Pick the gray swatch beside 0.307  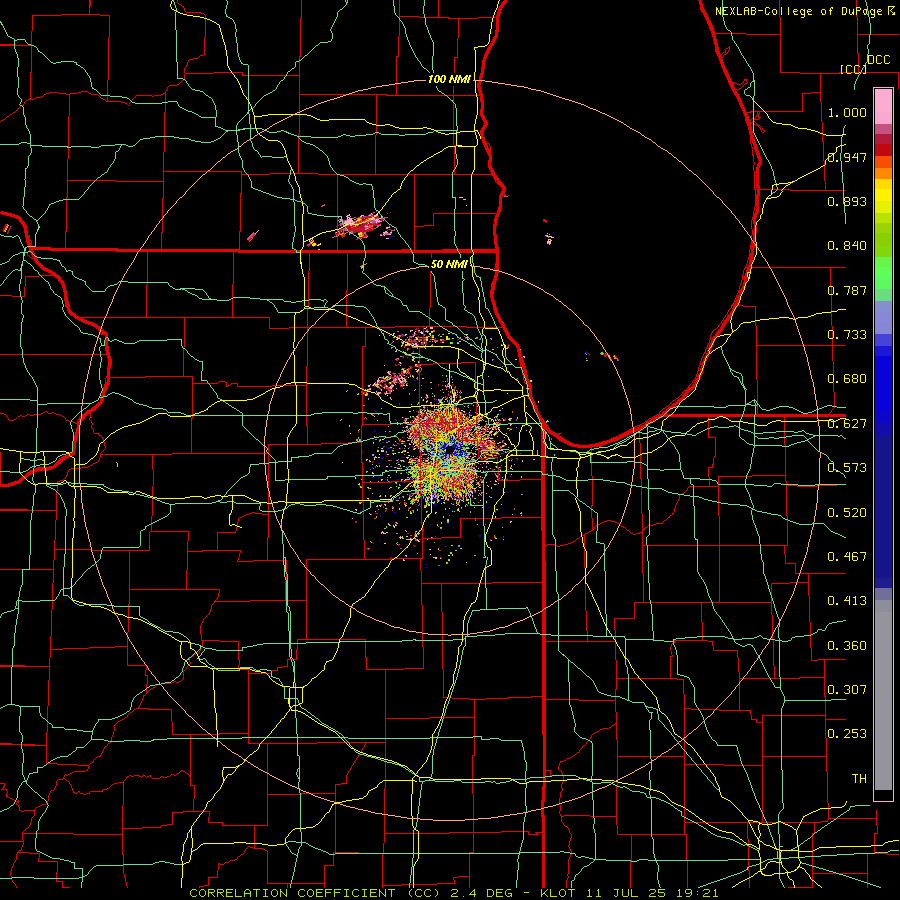(883, 695)
